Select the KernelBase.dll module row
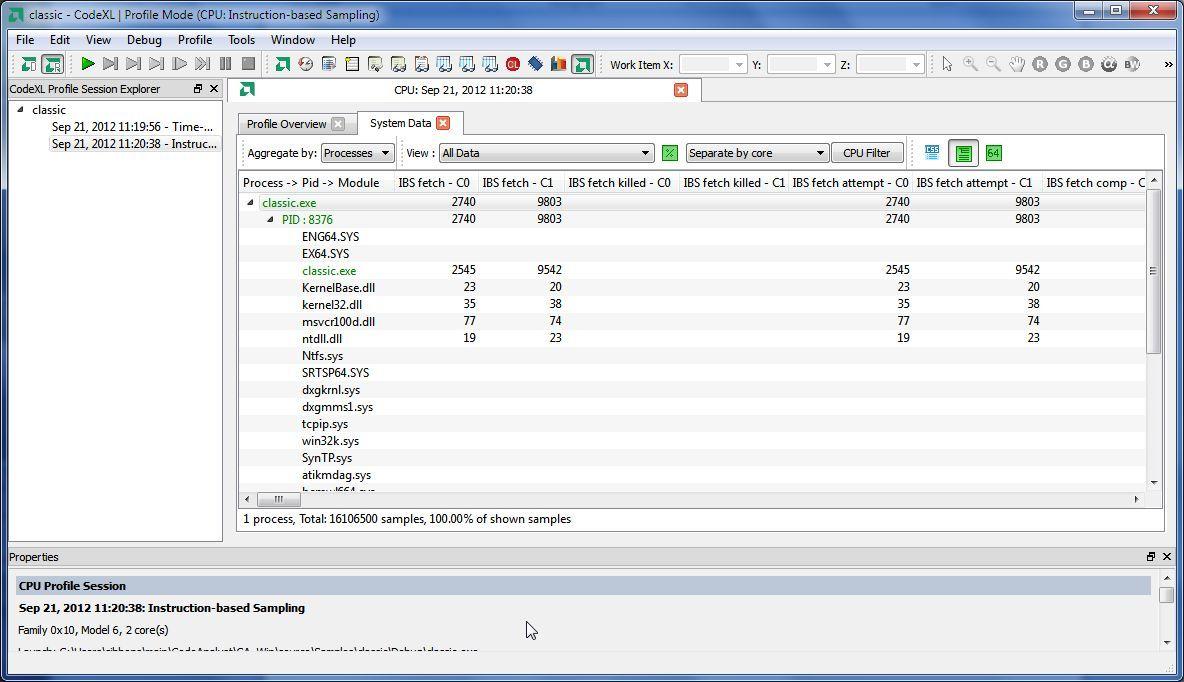1184x682 pixels. [692, 288]
